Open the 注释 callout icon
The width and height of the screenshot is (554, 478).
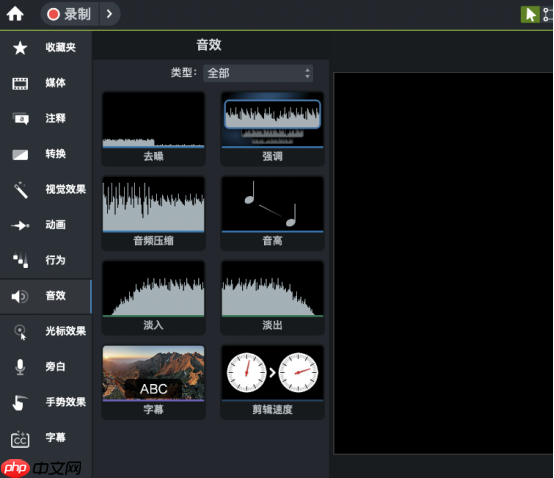coord(20,119)
